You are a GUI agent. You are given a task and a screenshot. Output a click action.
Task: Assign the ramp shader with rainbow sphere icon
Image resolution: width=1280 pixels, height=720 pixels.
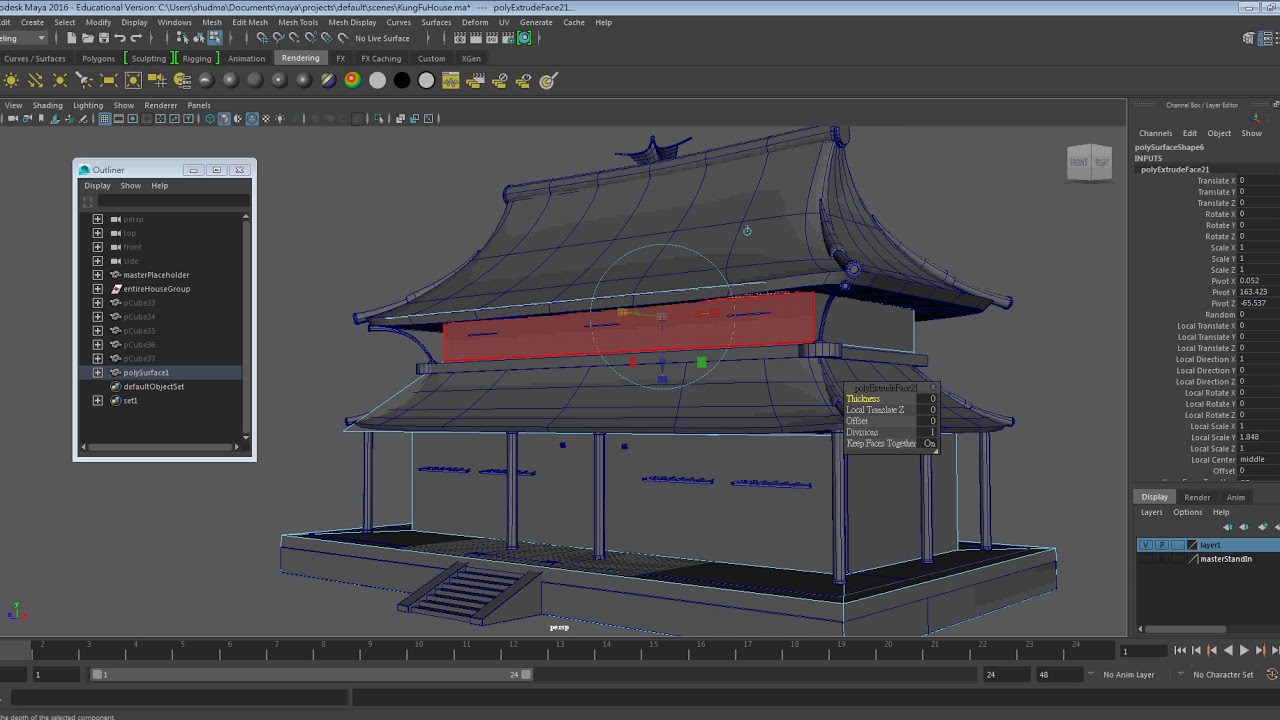(x=353, y=81)
